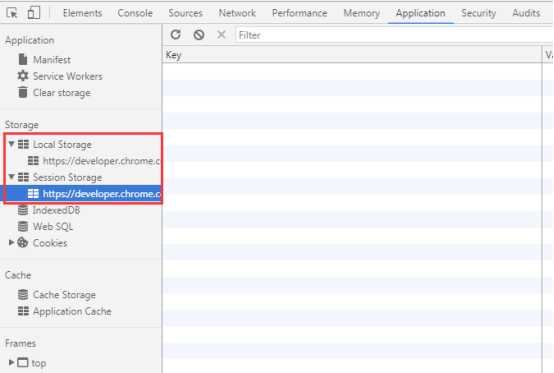
Task: Go to the Performance tab
Action: pos(300,13)
